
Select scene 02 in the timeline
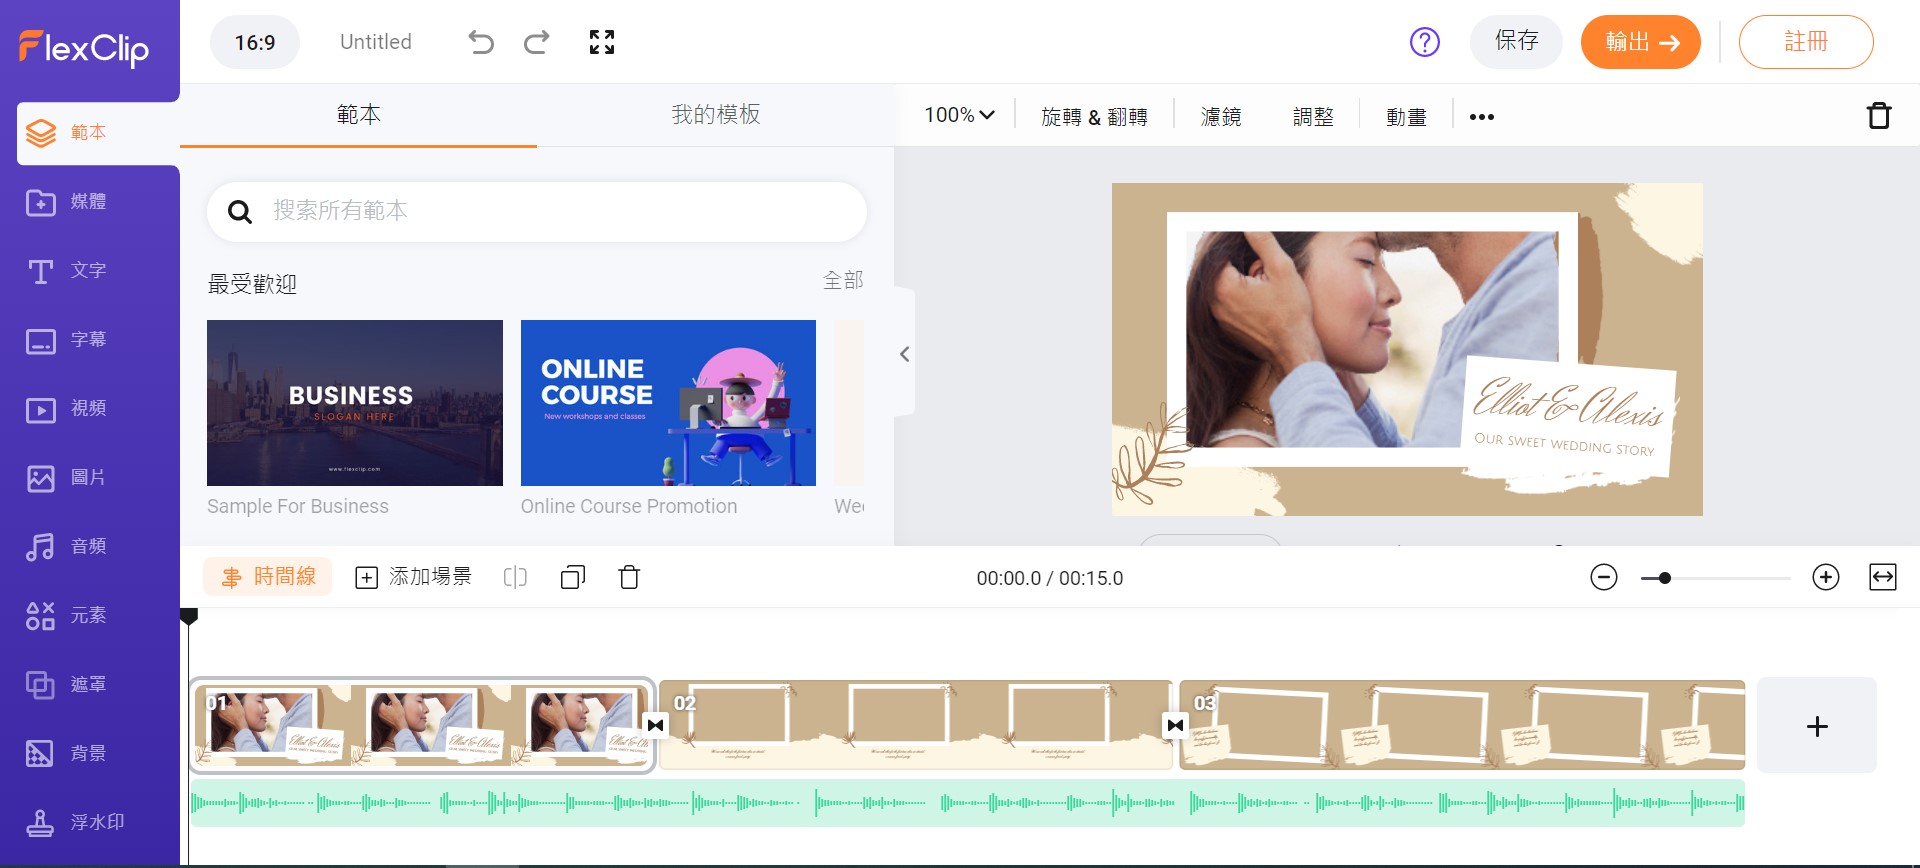point(916,725)
